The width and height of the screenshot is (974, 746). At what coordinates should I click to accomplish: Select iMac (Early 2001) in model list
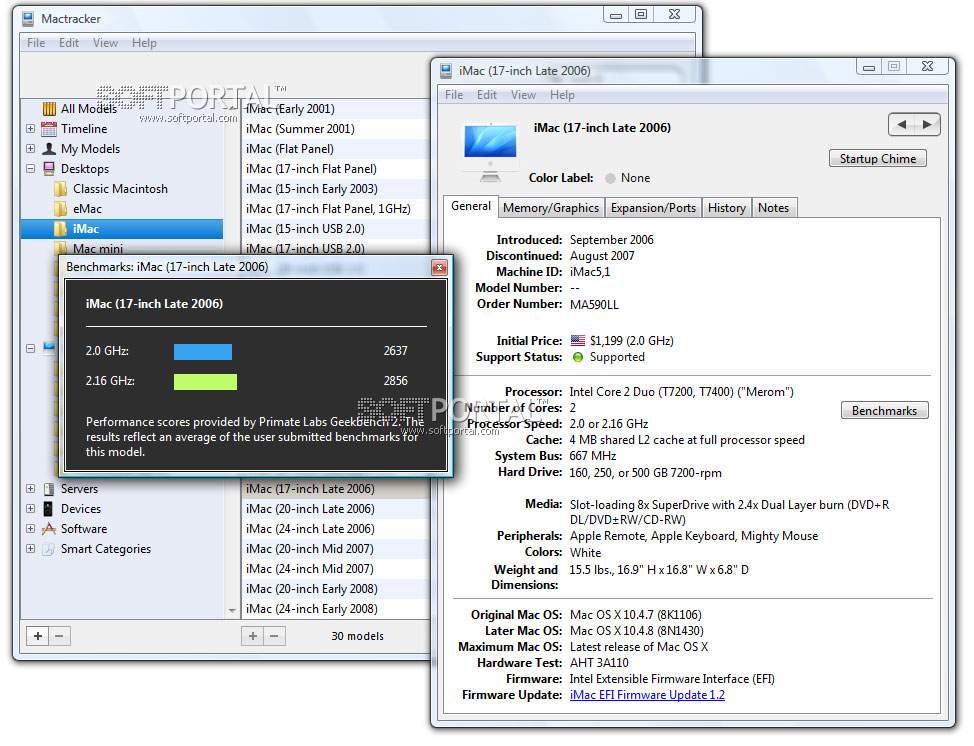click(x=336, y=109)
